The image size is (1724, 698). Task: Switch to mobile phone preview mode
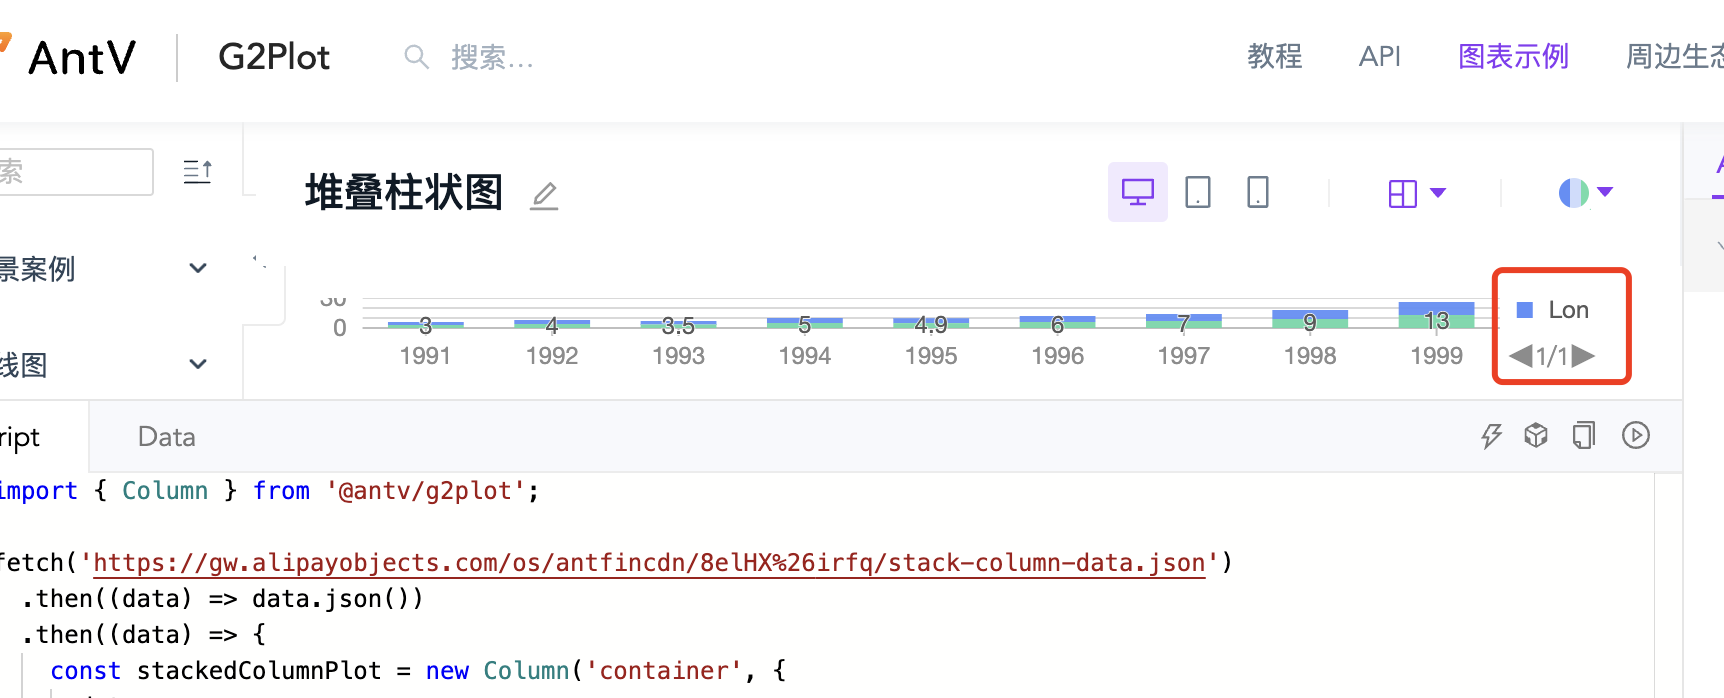1257,191
